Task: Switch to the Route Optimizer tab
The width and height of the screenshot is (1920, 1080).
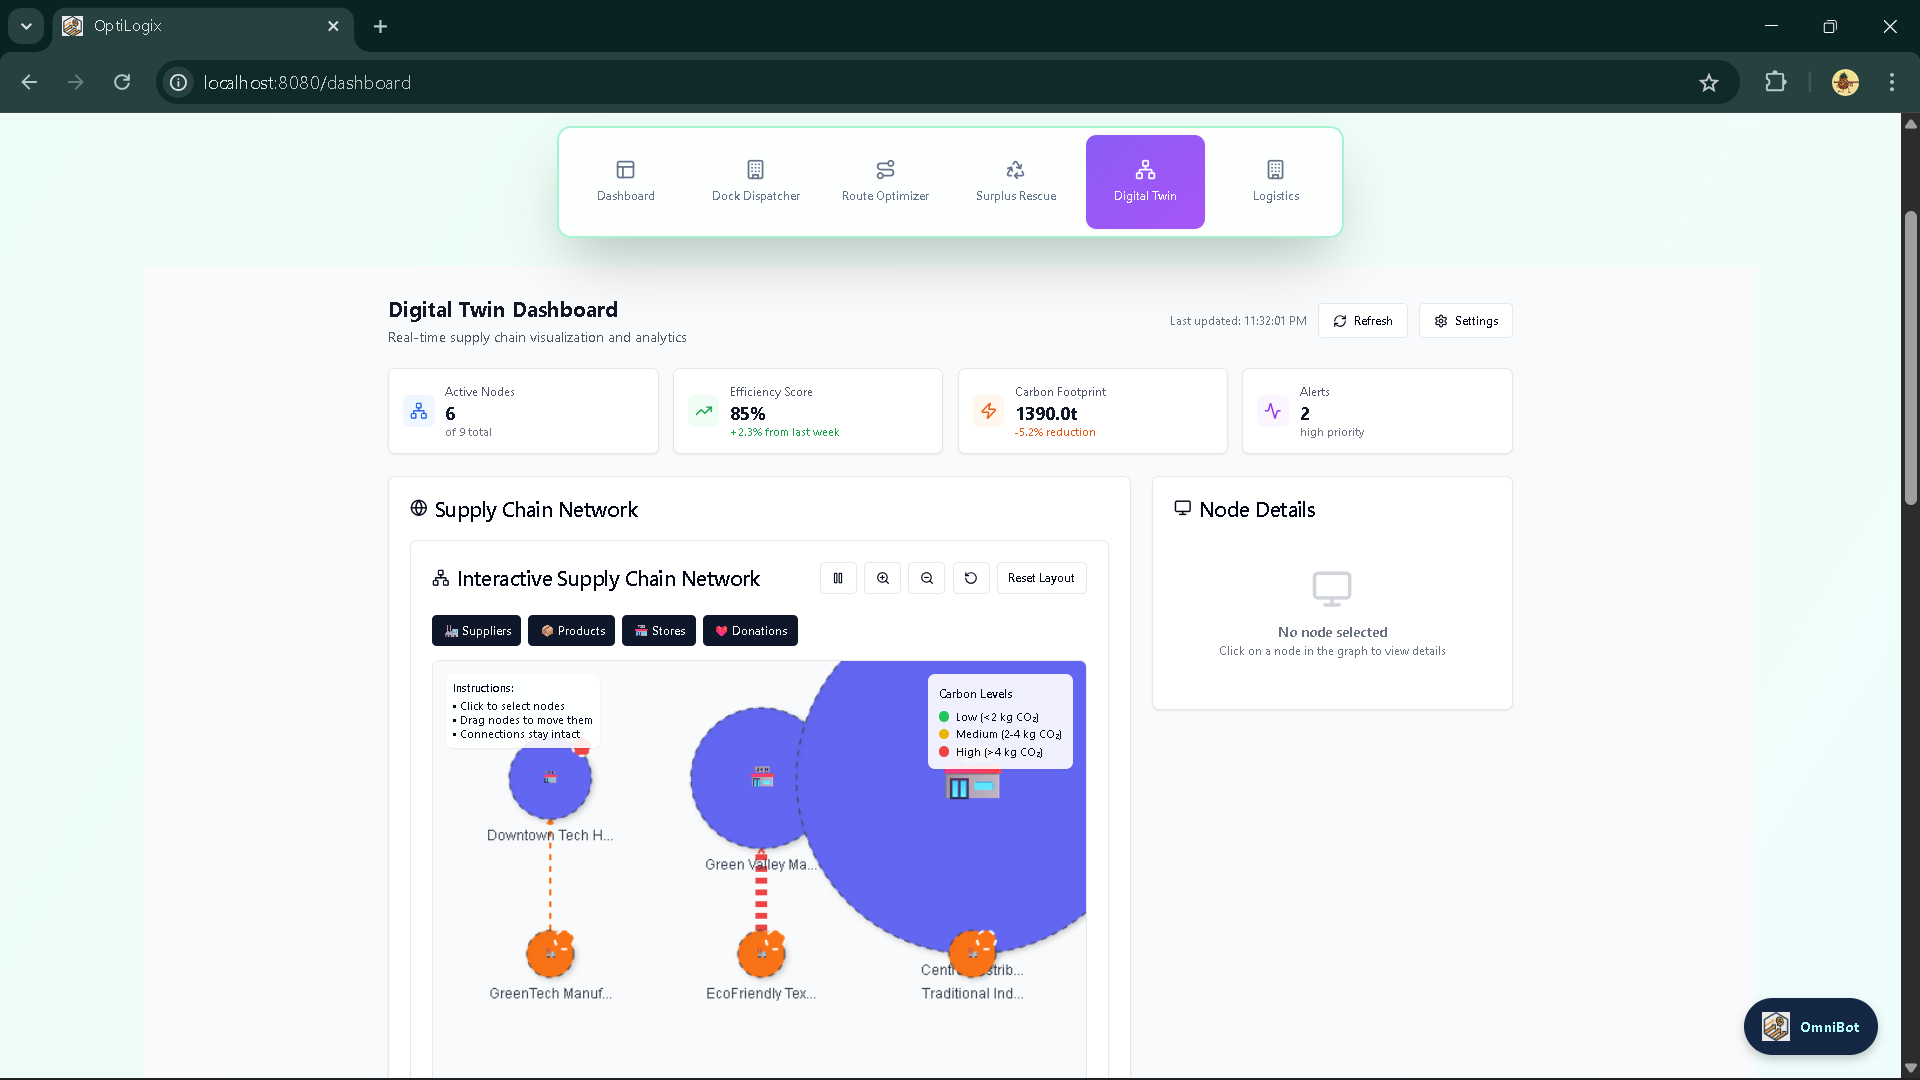Action: tap(885, 181)
